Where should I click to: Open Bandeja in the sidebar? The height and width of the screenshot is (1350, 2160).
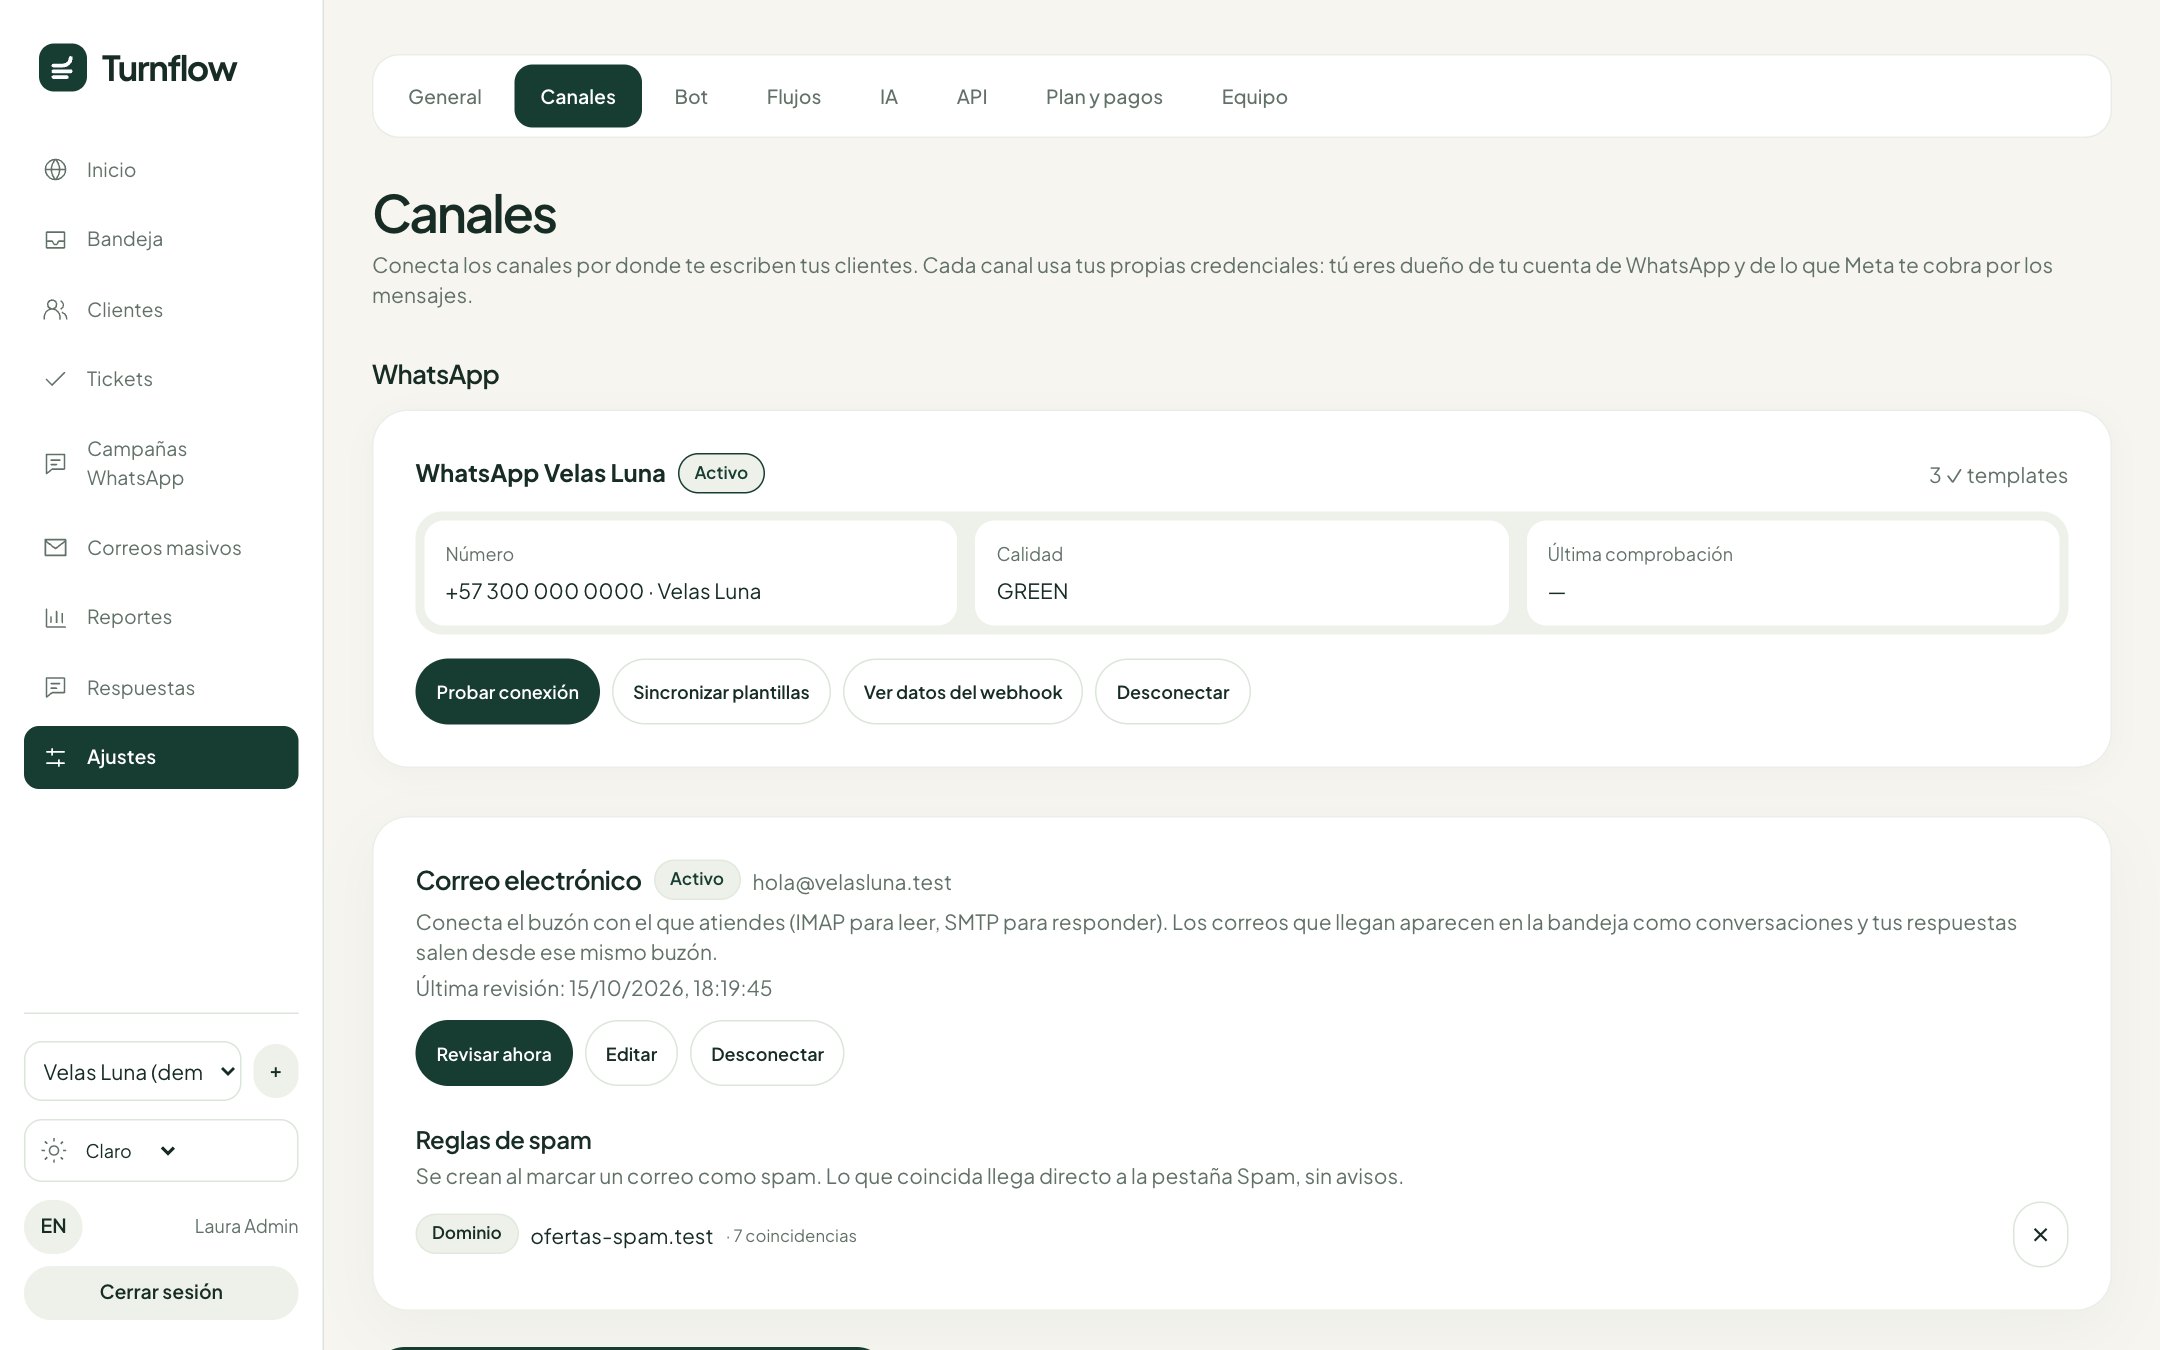pyautogui.click(x=161, y=240)
